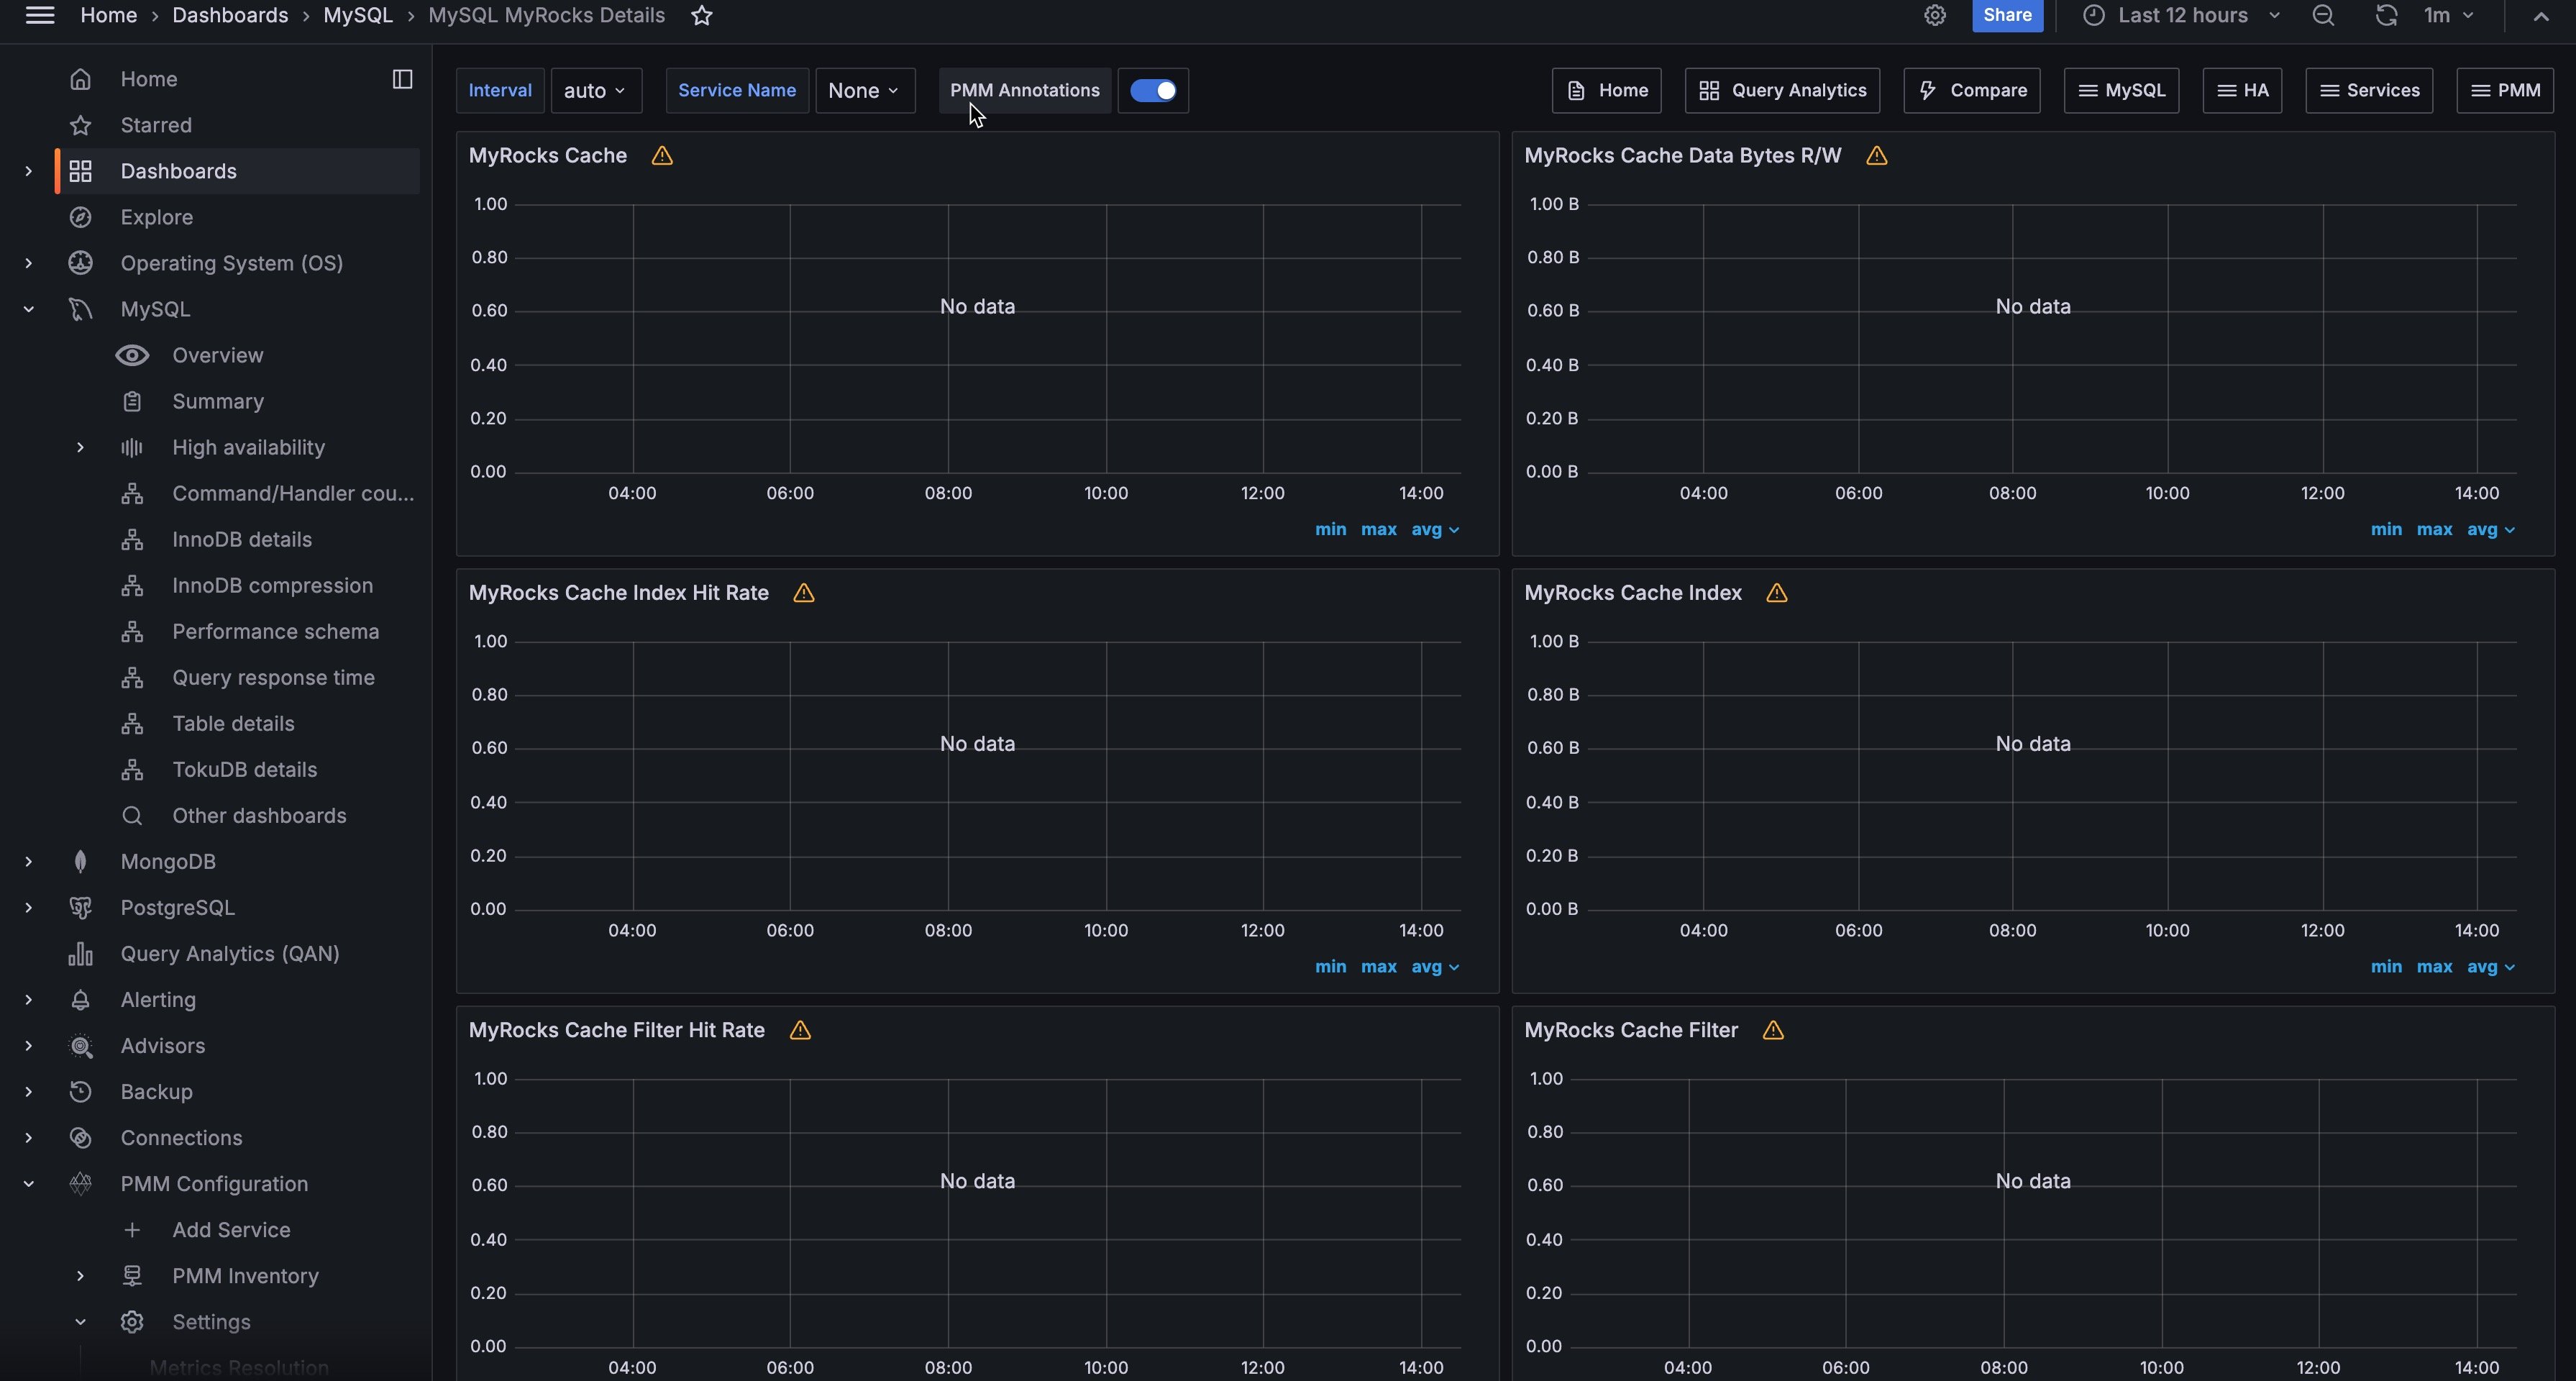Collapse the top toolbar with chevron
The image size is (2576, 1381).
click(2540, 16)
